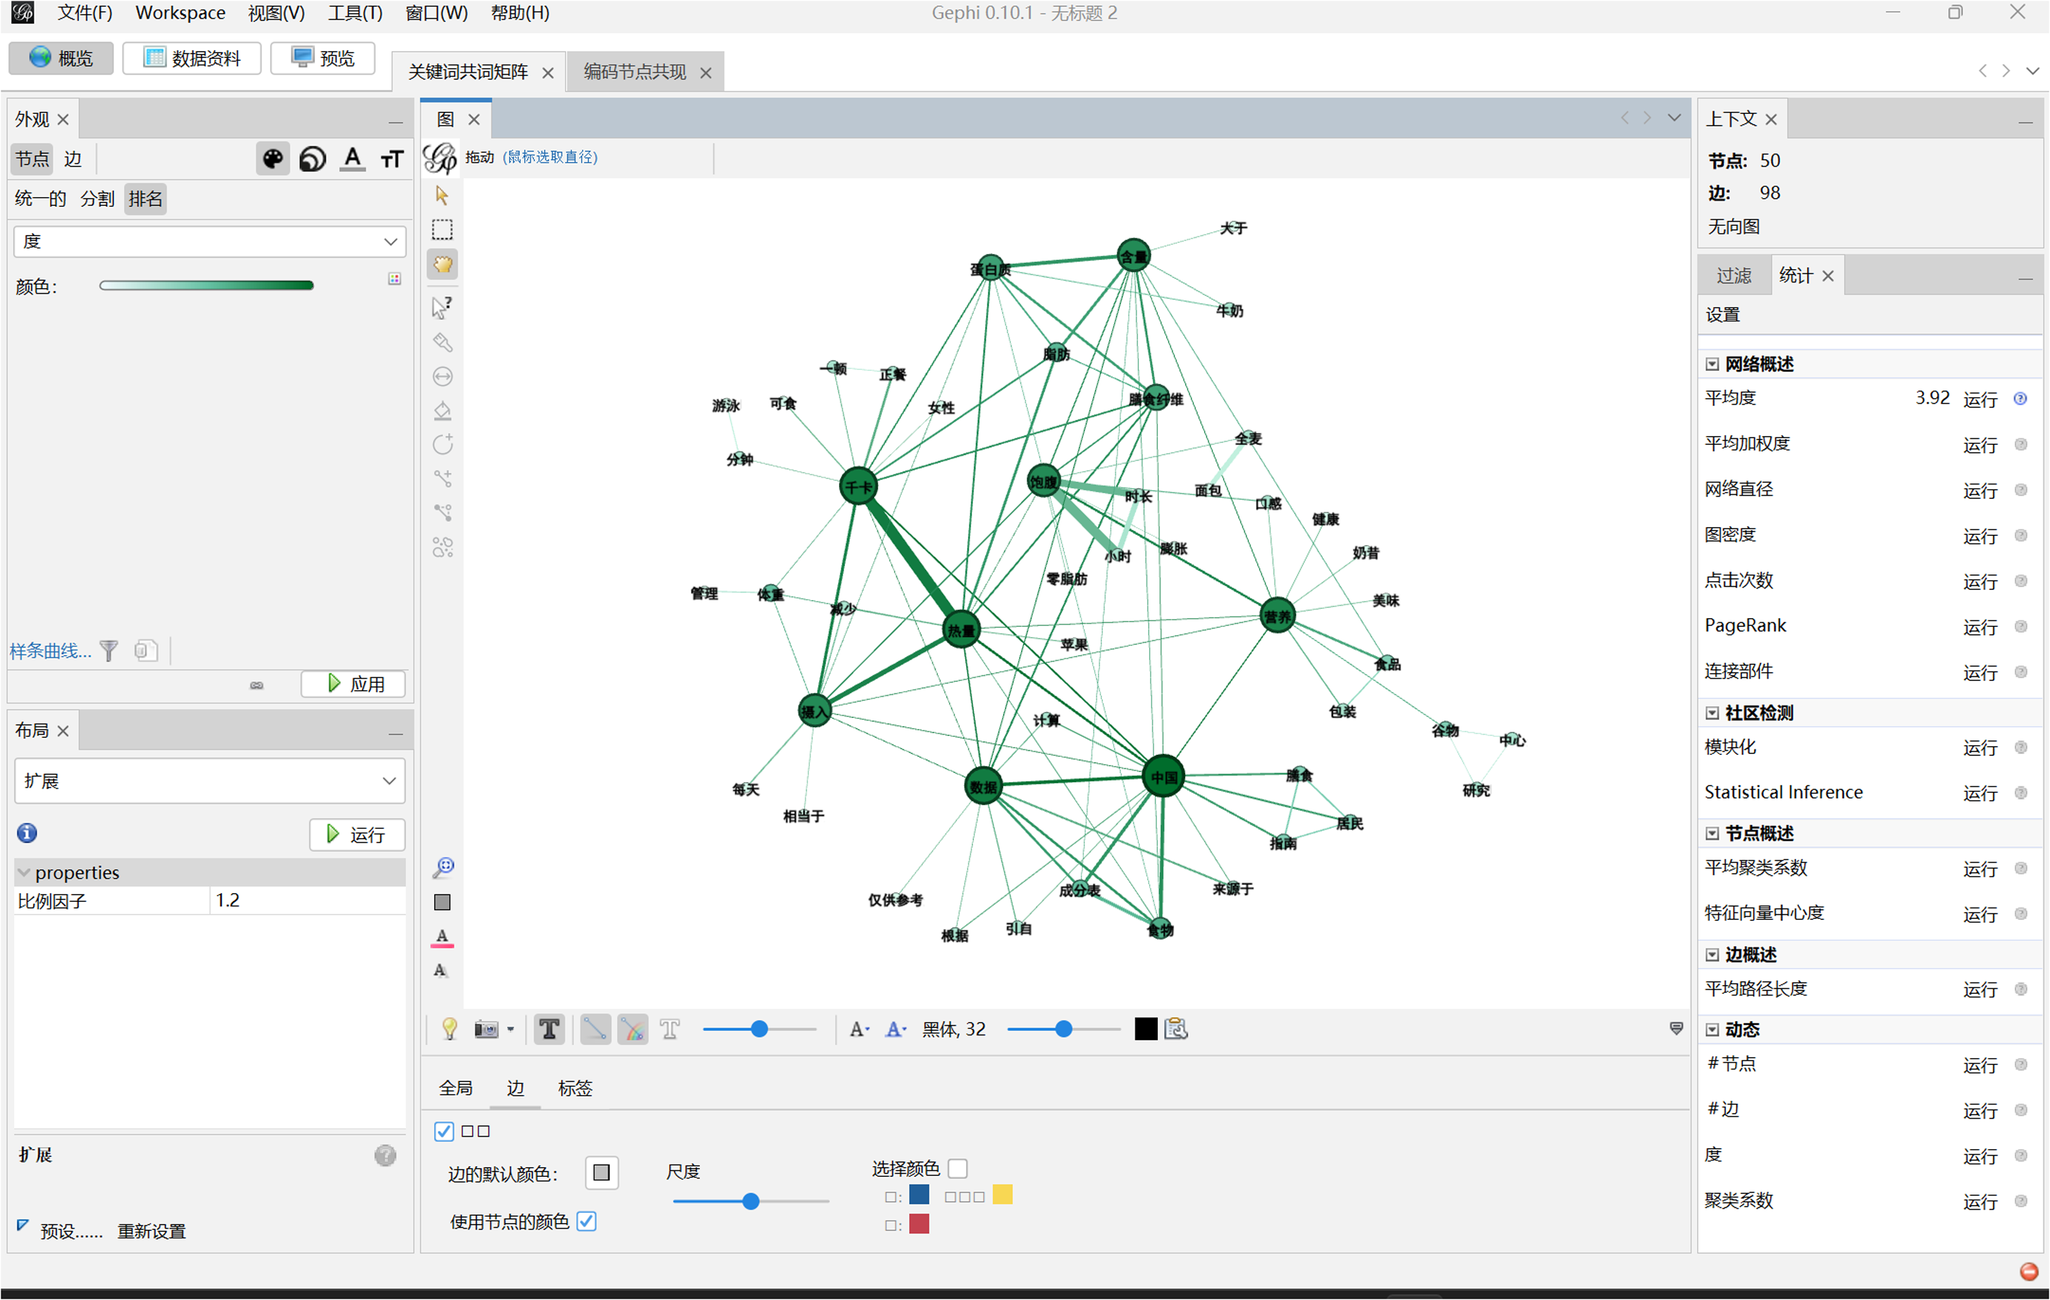Click the center on graph magnifier icon

443,867
